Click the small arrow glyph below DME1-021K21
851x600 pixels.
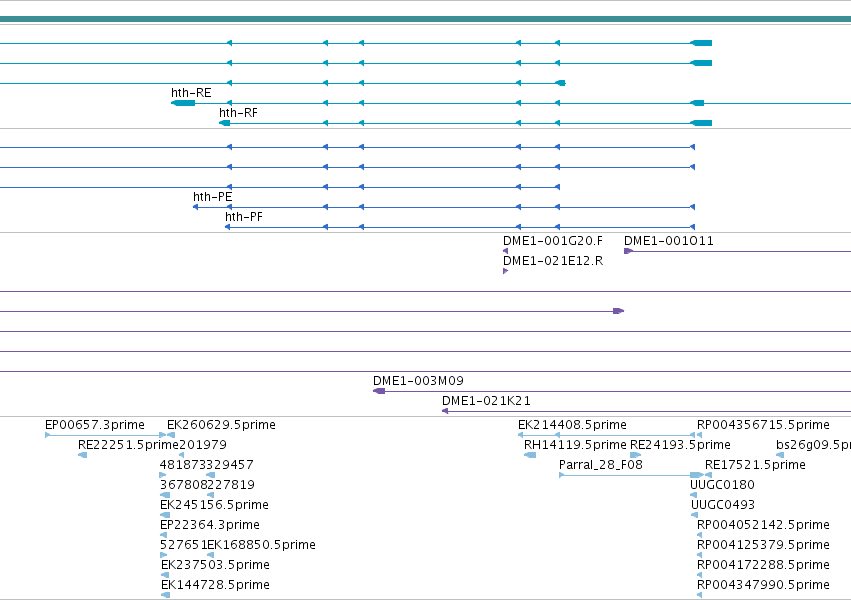[445, 411]
